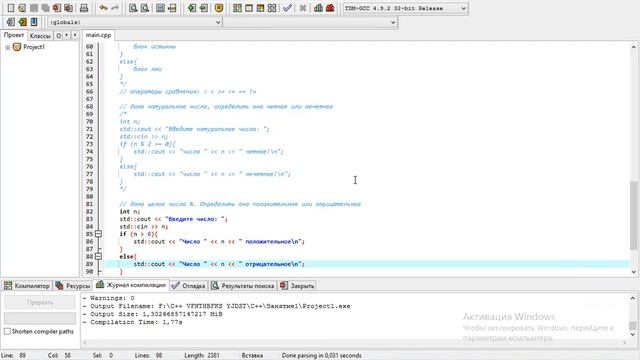This screenshot has height=360, width=640.
Task: Open the Ресурсы bottom tab
Action: tap(73, 286)
